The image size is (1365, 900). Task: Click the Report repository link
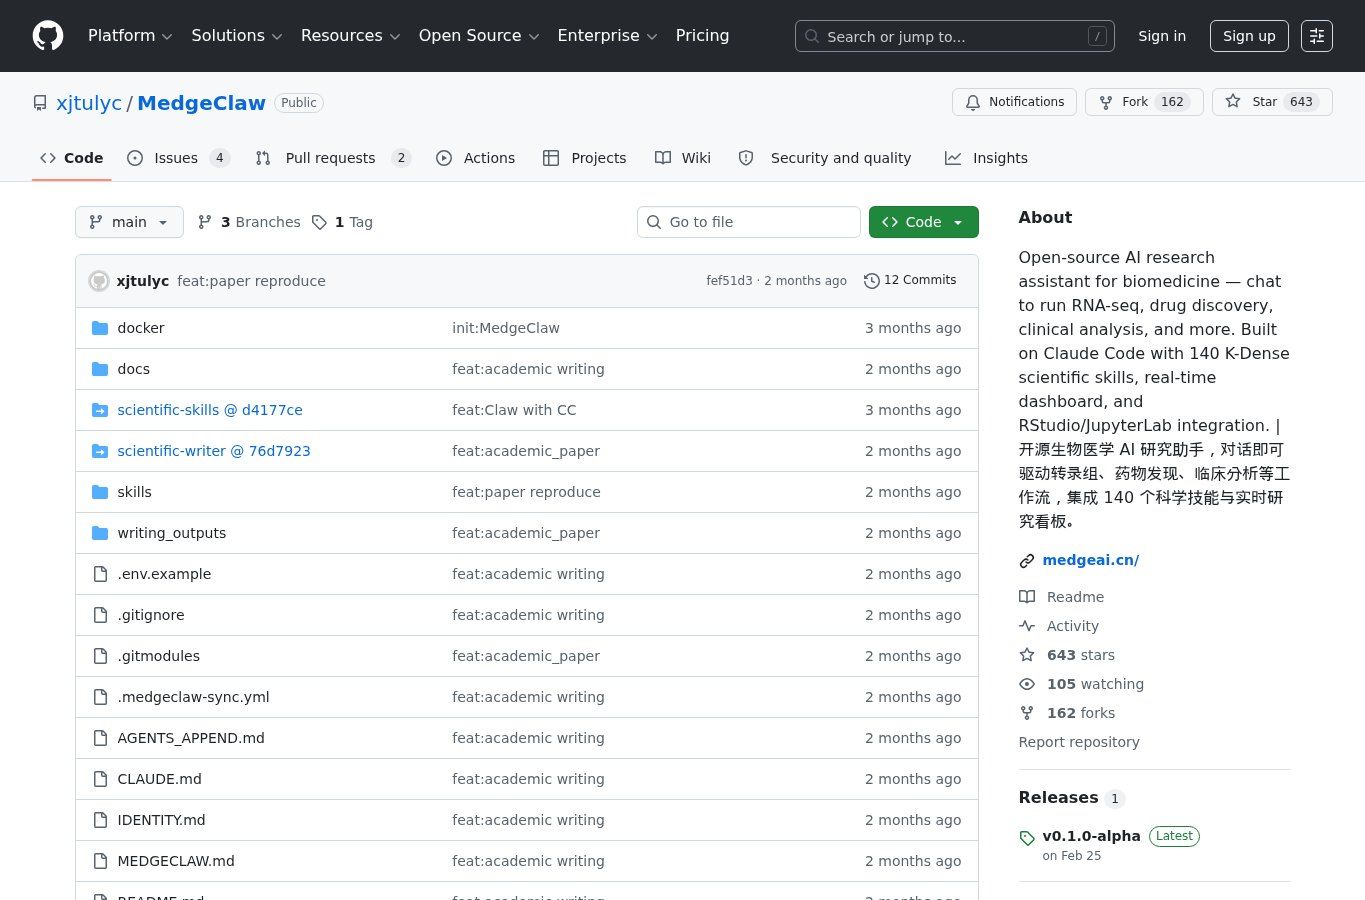[1079, 742]
